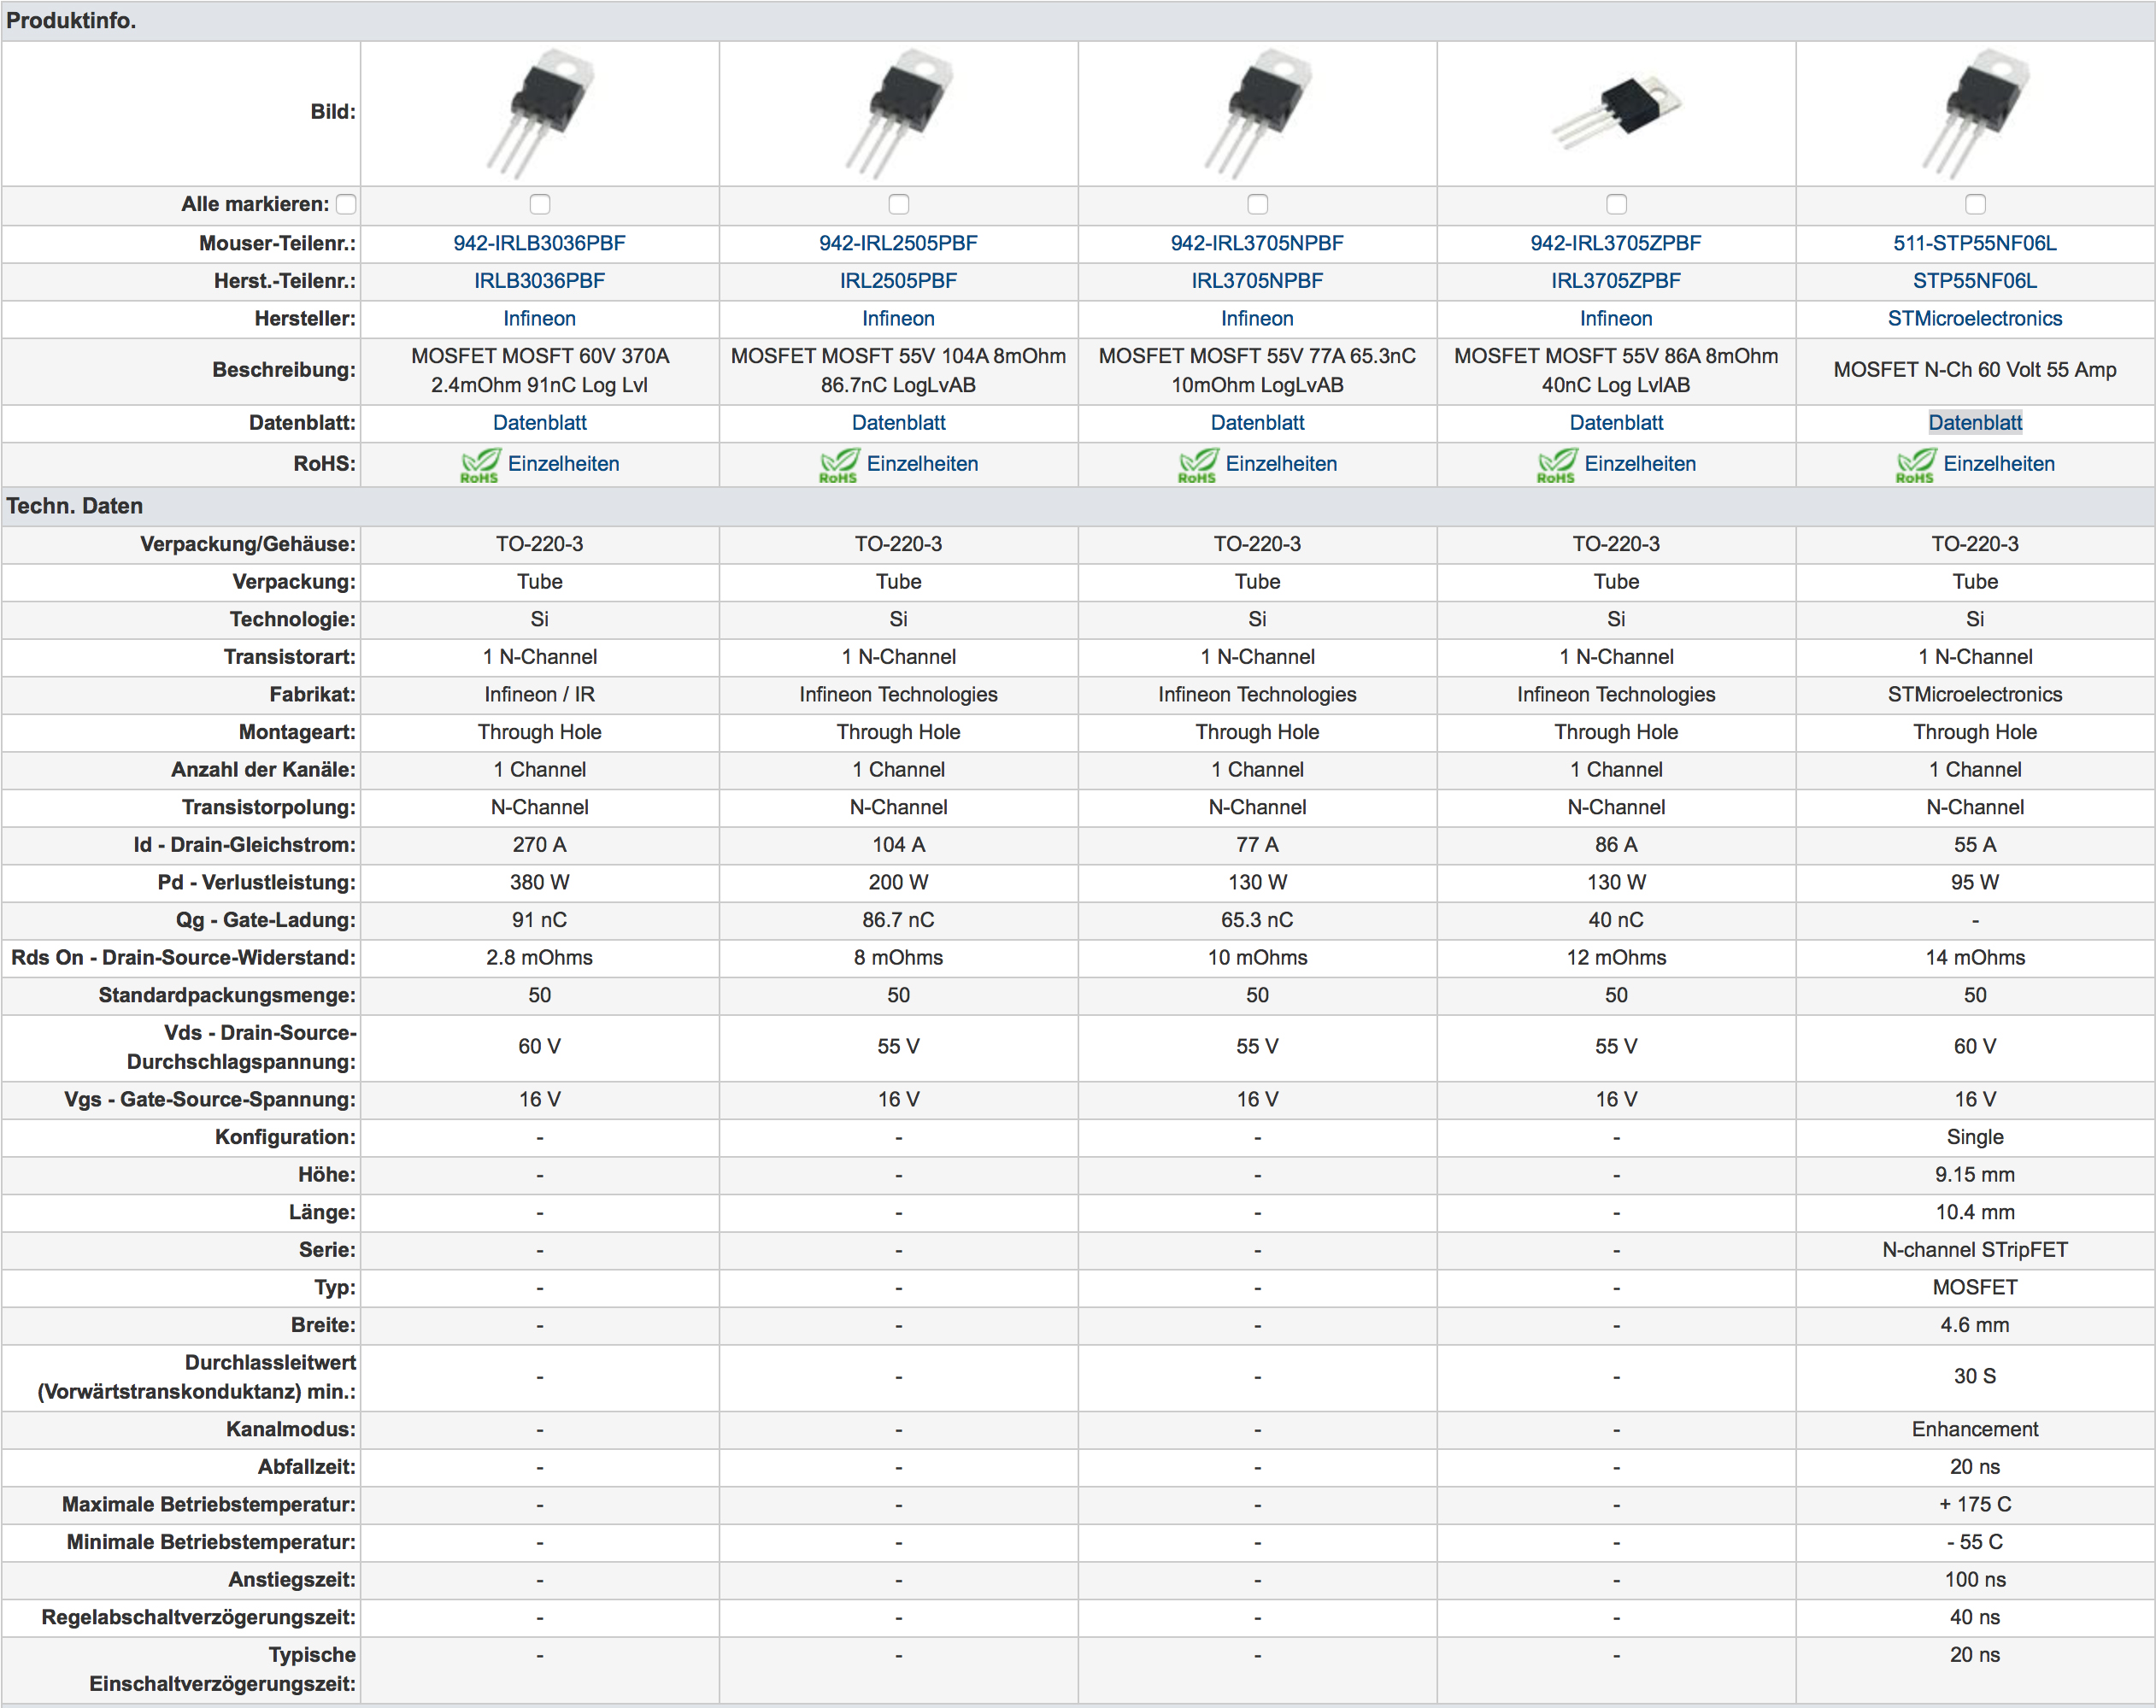Image resolution: width=2156 pixels, height=1708 pixels.
Task: Tick the checkbox above 942-IRL2505PBF
Action: coord(899,204)
